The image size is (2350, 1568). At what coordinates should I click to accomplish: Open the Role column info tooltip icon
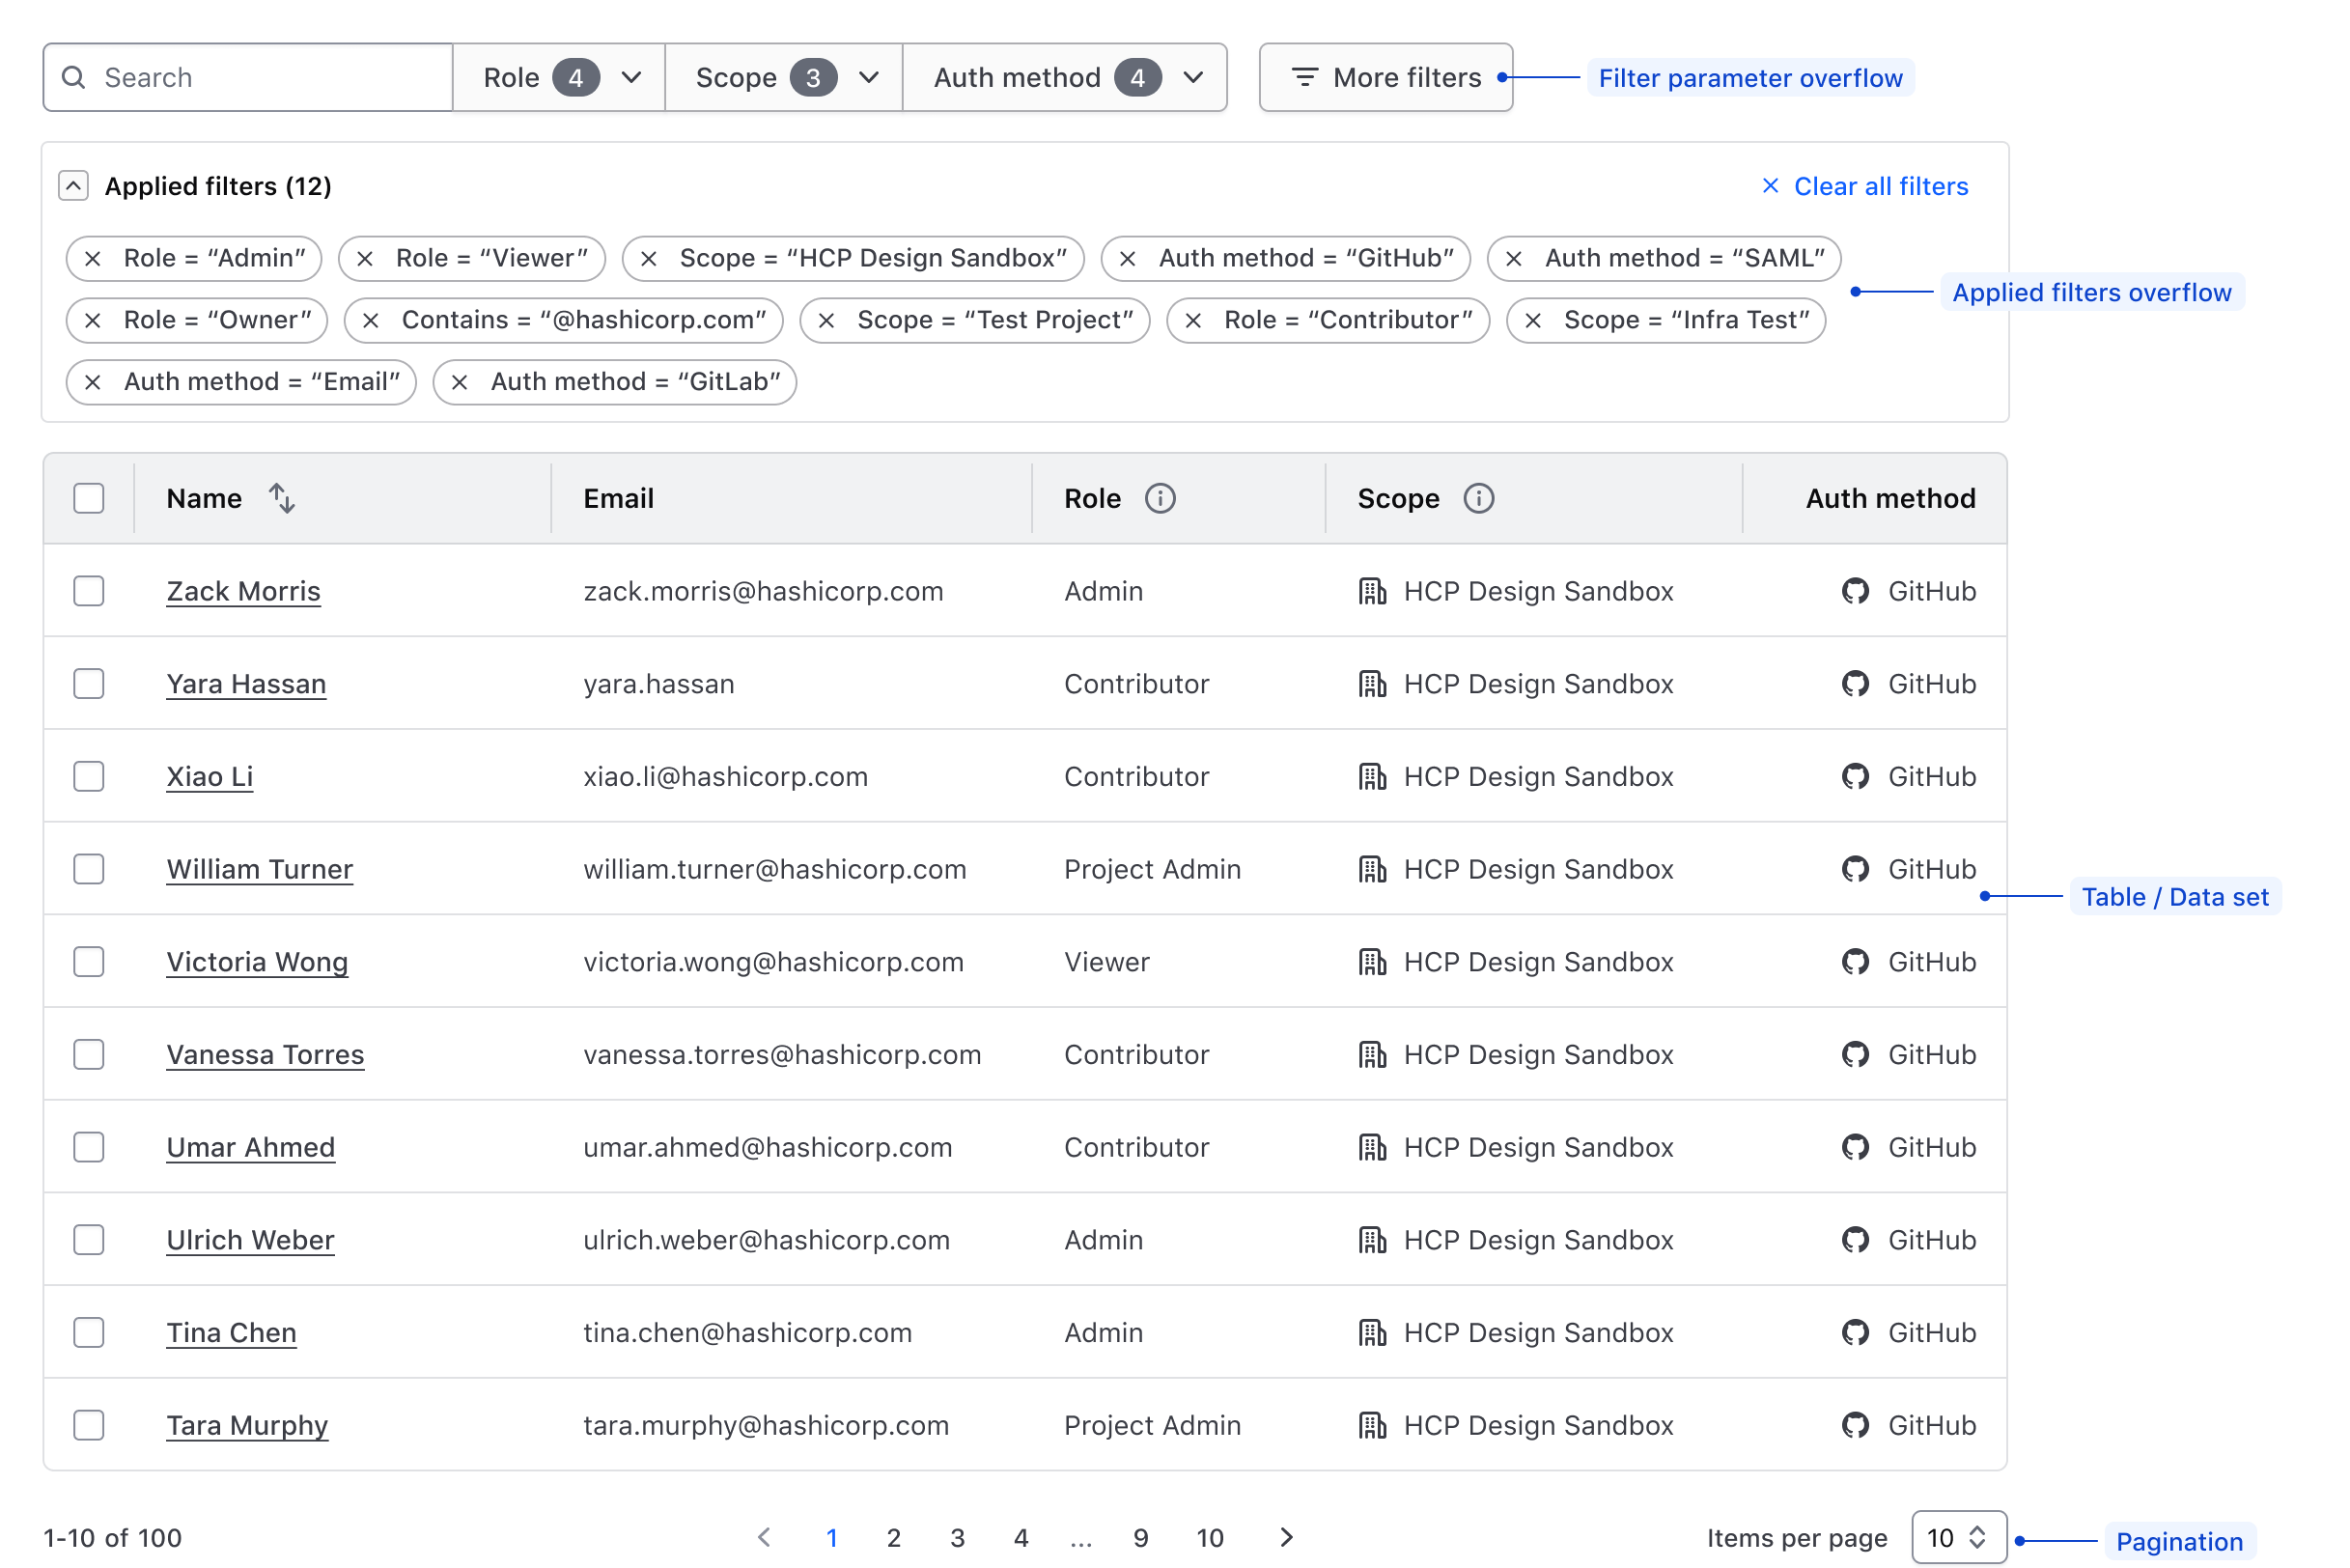click(x=1160, y=498)
